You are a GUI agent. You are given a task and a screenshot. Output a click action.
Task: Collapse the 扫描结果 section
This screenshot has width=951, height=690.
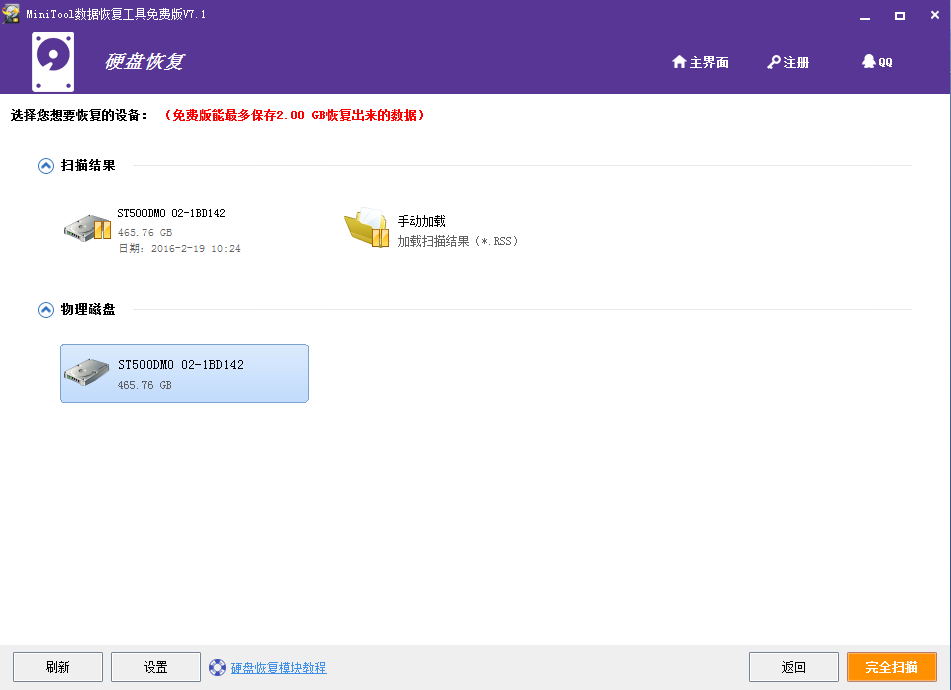click(45, 166)
